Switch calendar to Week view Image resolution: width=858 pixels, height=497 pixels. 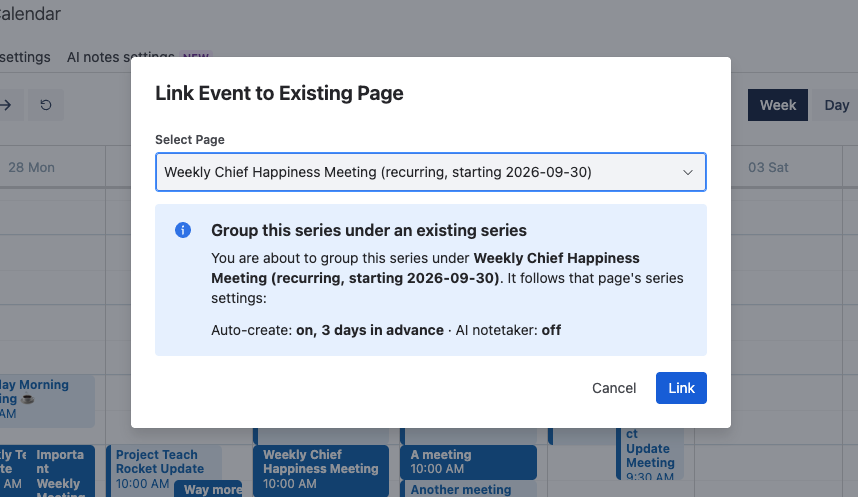click(778, 105)
